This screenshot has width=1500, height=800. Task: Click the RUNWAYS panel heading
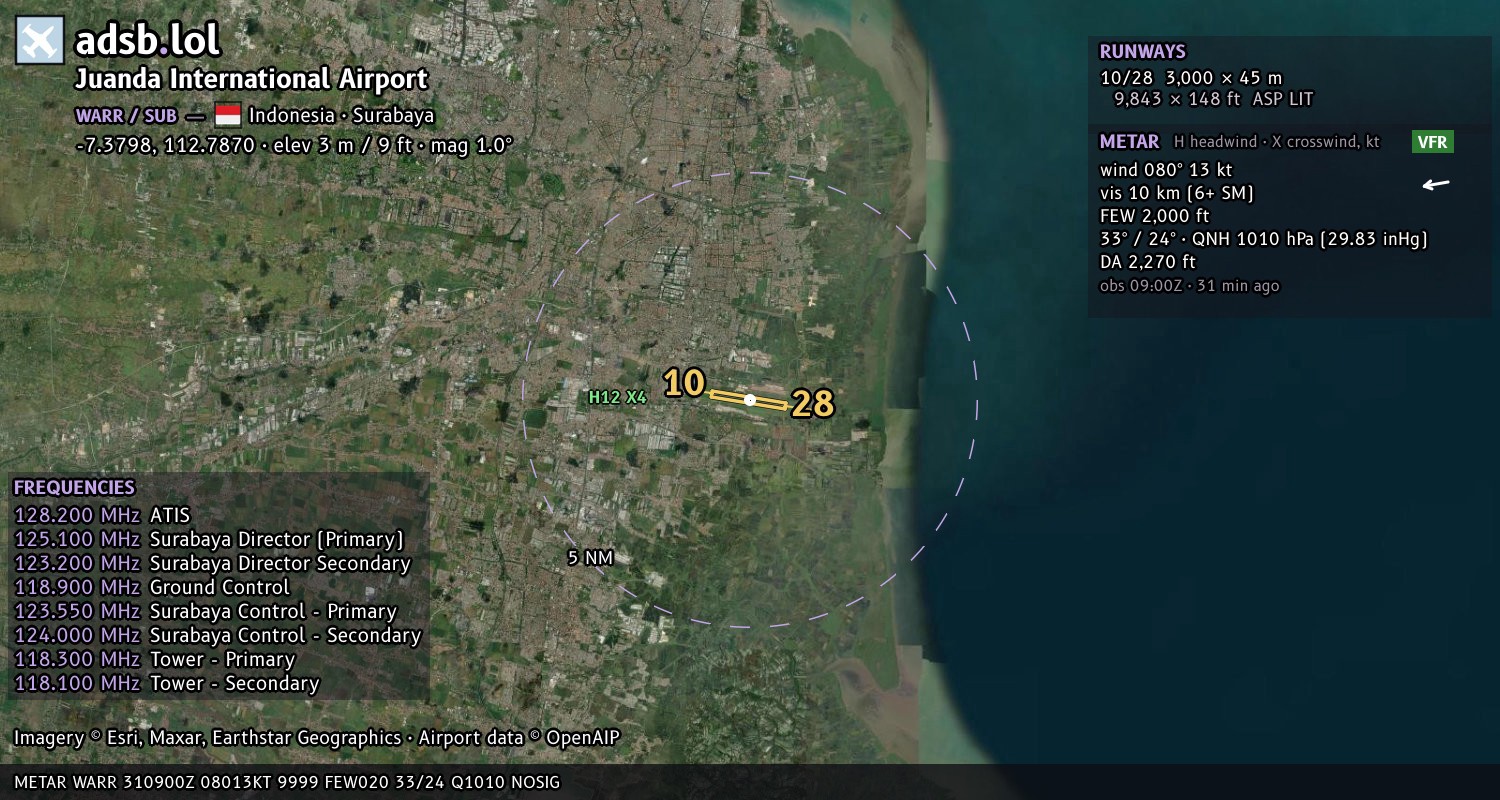(x=1142, y=52)
